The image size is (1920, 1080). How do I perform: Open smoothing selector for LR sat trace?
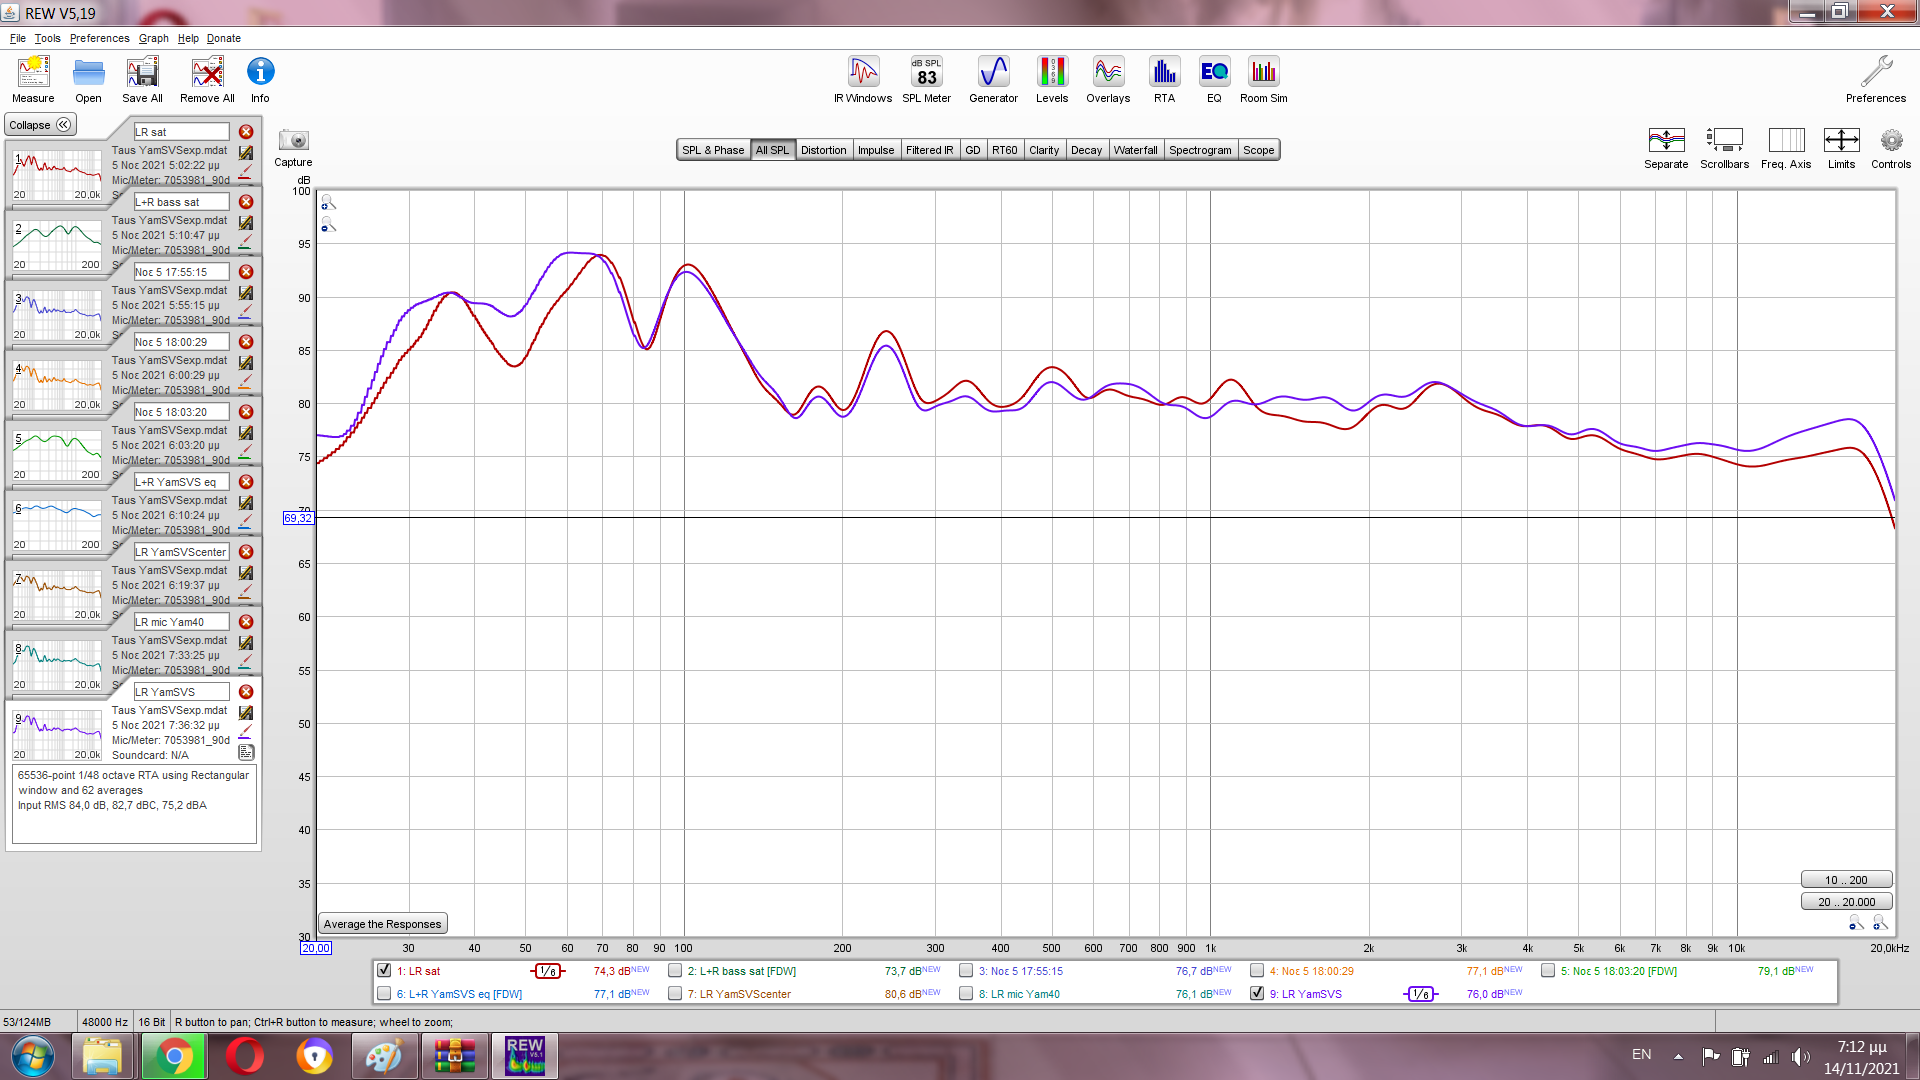[548, 971]
